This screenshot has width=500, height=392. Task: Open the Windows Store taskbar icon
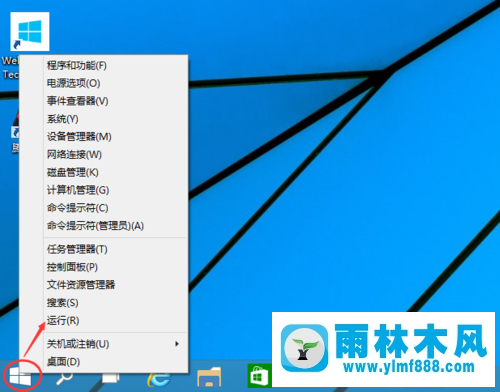(259, 377)
